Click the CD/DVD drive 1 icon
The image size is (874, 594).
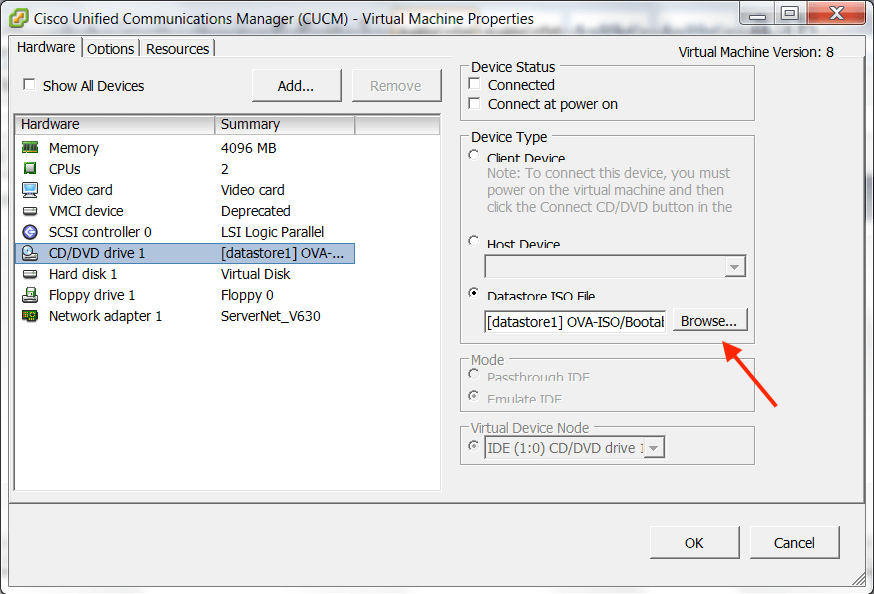tap(30, 253)
